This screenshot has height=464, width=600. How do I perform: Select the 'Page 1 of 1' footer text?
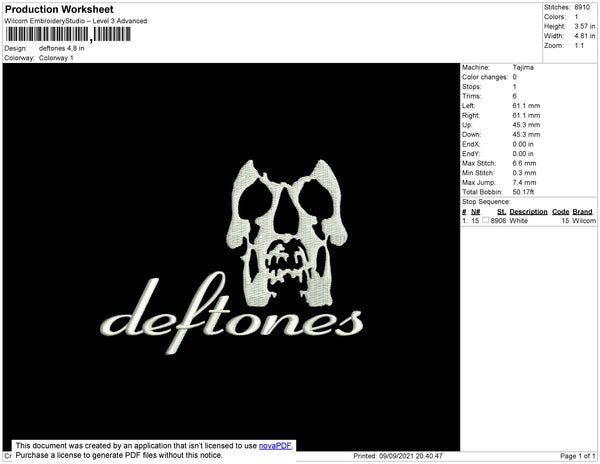point(577,456)
